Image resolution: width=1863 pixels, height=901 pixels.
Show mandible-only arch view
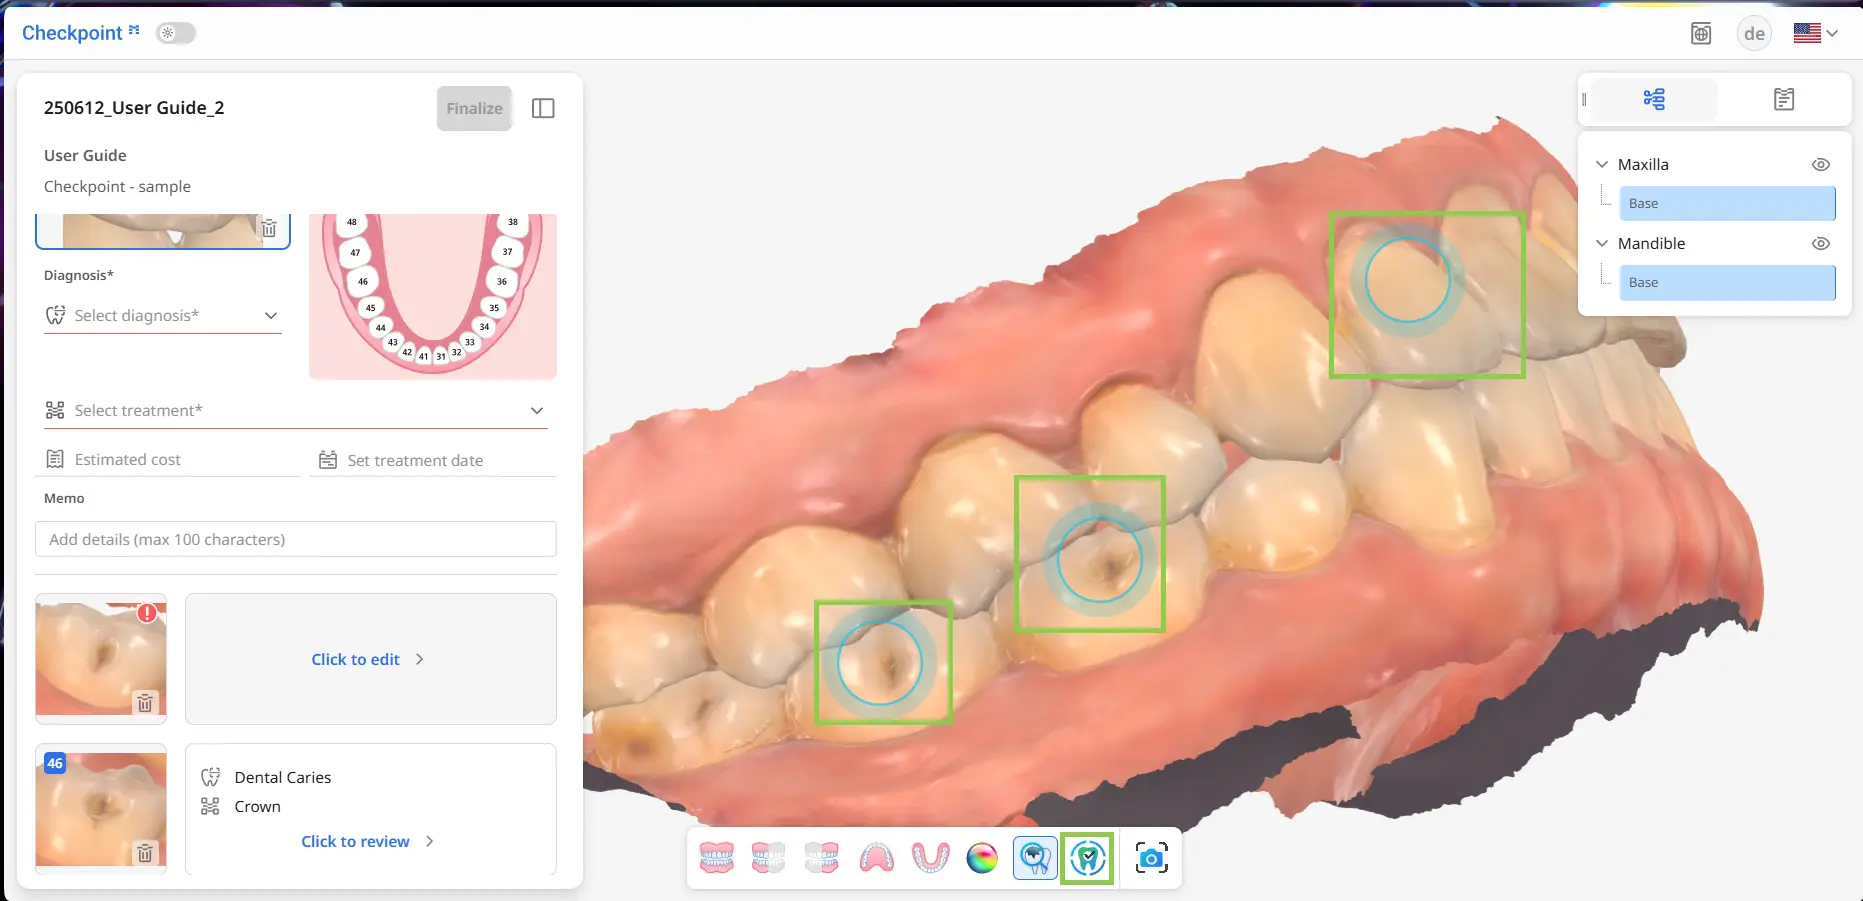[930, 858]
